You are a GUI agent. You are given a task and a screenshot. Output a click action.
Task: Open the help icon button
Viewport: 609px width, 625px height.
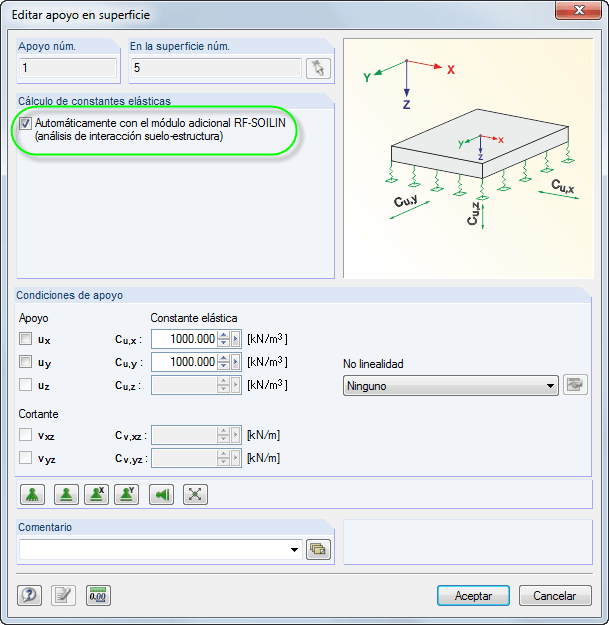[x=29, y=596]
